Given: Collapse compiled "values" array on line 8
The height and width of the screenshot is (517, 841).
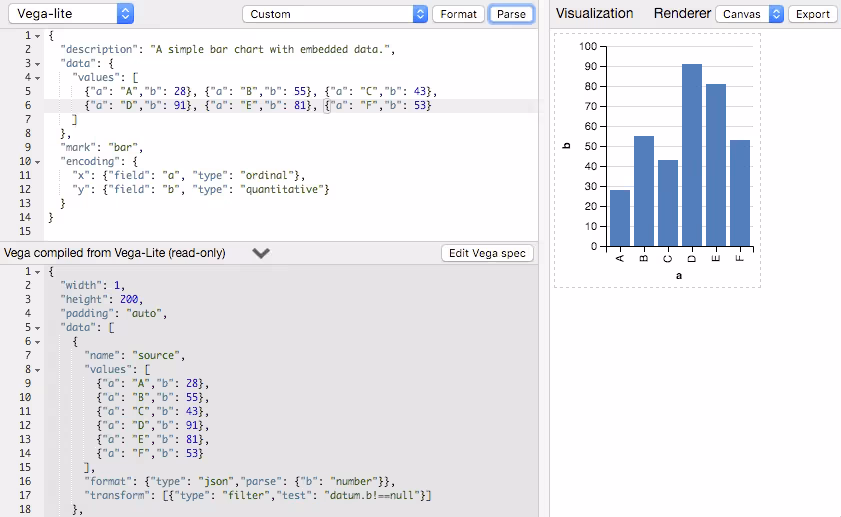Looking at the screenshot, I should tap(38, 370).
